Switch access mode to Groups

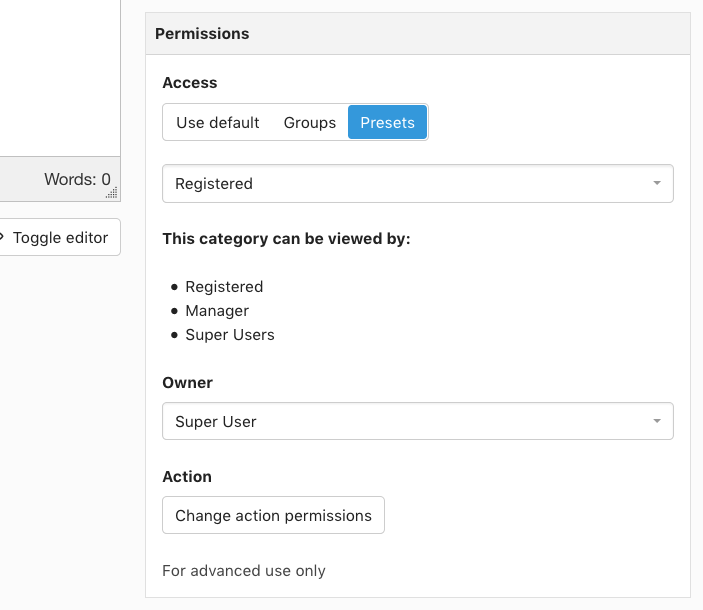click(x=309, y=122)
